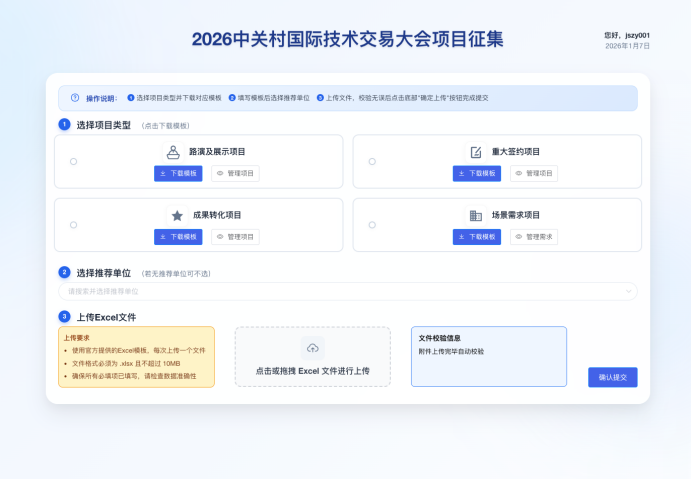Viewport: 691px width, 480px height.
Task: Select the 成果转化项目 radio button
Action: (x=74, y=225)
